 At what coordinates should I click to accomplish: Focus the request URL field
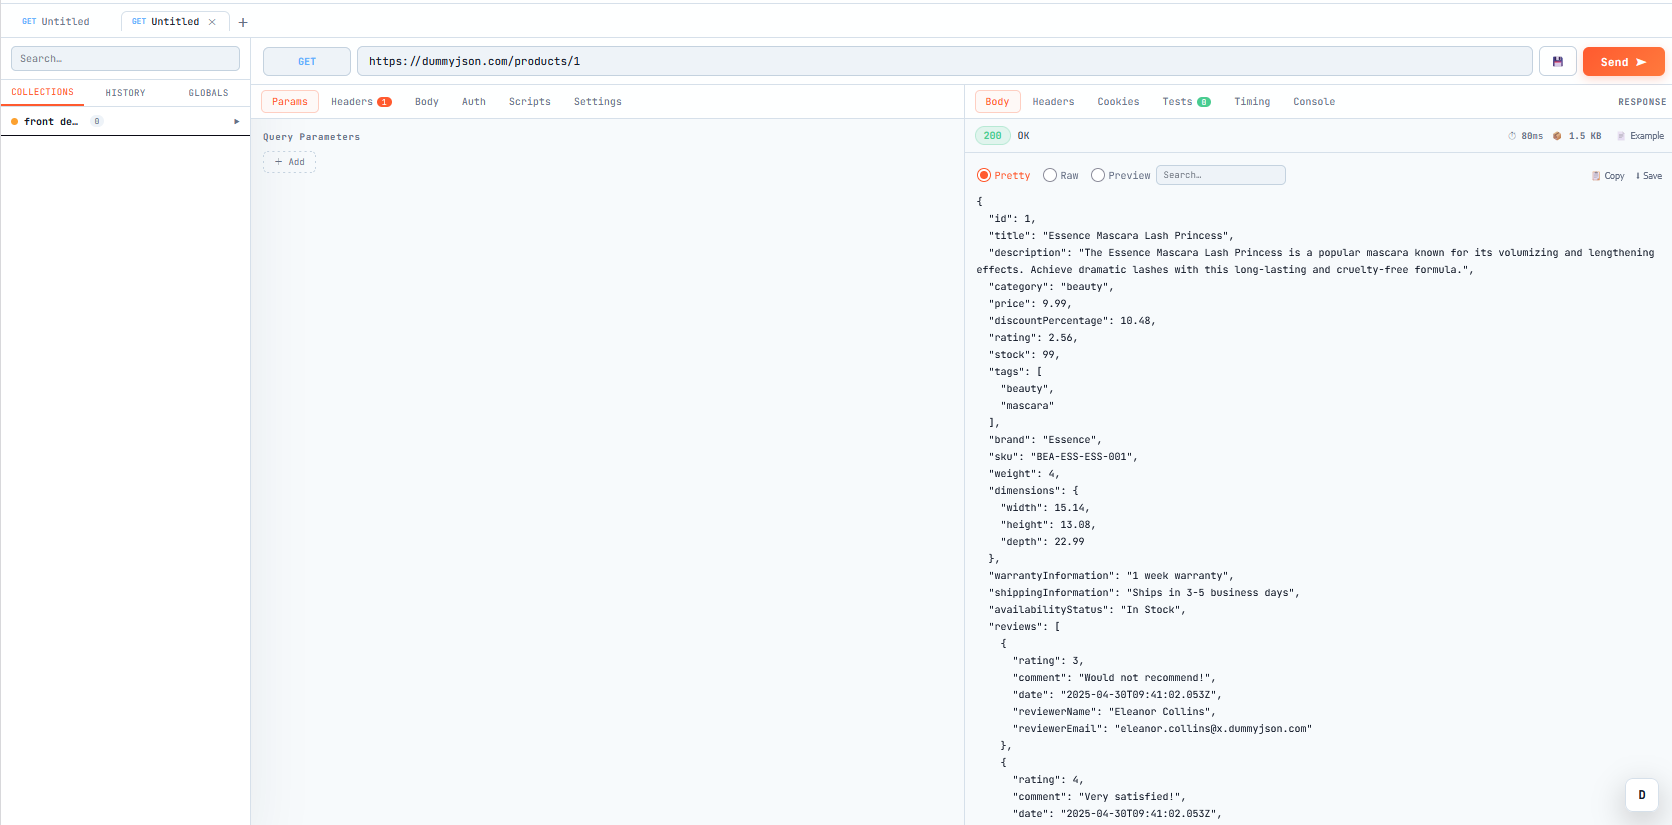coord(944,61)
